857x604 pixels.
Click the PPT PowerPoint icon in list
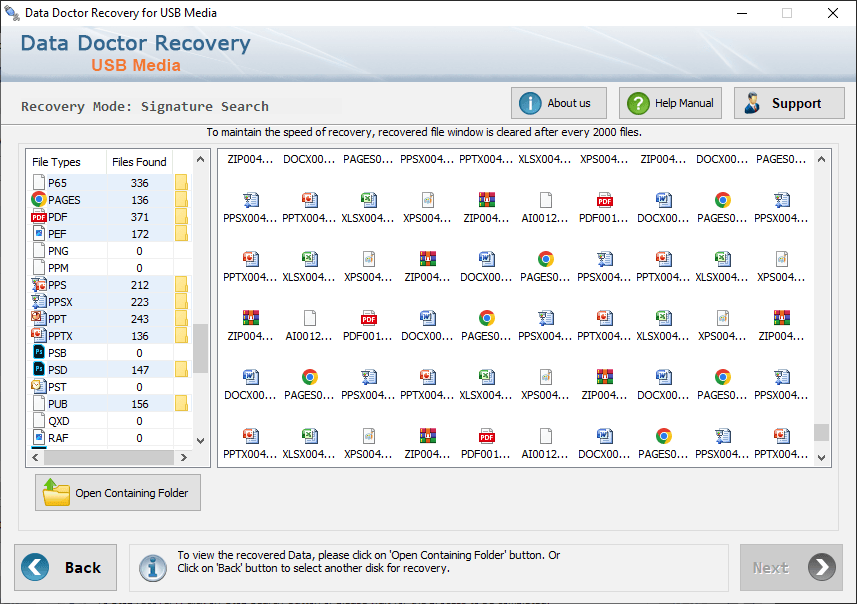coord(38,318)
